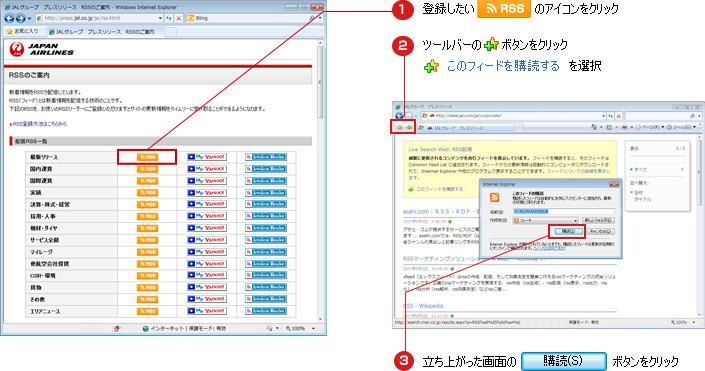Click the RSS icon for 国際運賃 row
The height and width of the screenshot is (371, 705).
147,181
